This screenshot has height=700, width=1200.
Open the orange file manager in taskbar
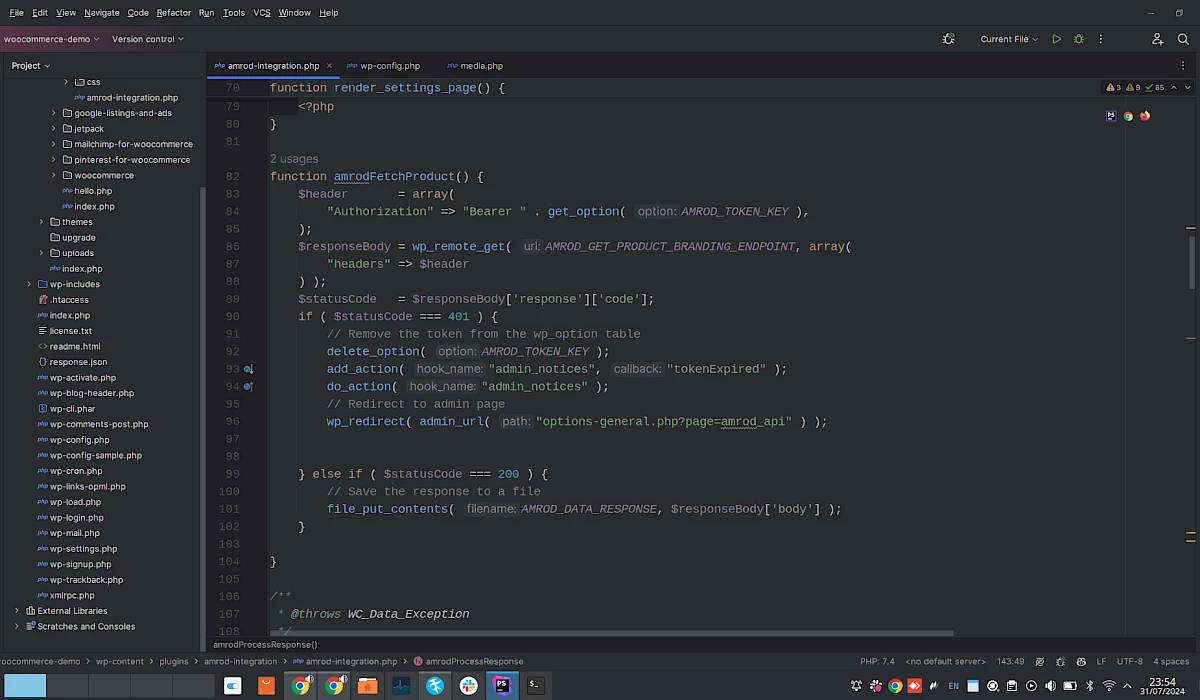(x=367, y=685)
